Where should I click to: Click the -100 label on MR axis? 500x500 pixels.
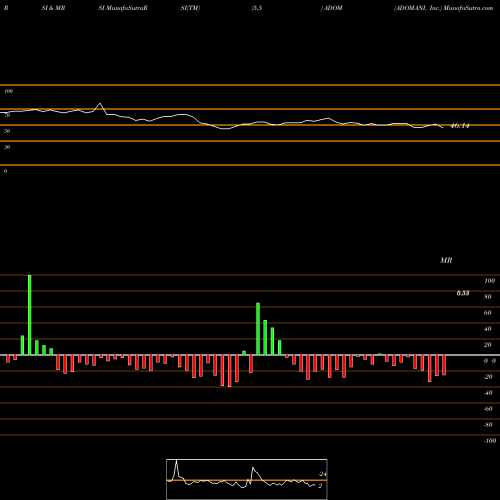click(x=490, y=441)
